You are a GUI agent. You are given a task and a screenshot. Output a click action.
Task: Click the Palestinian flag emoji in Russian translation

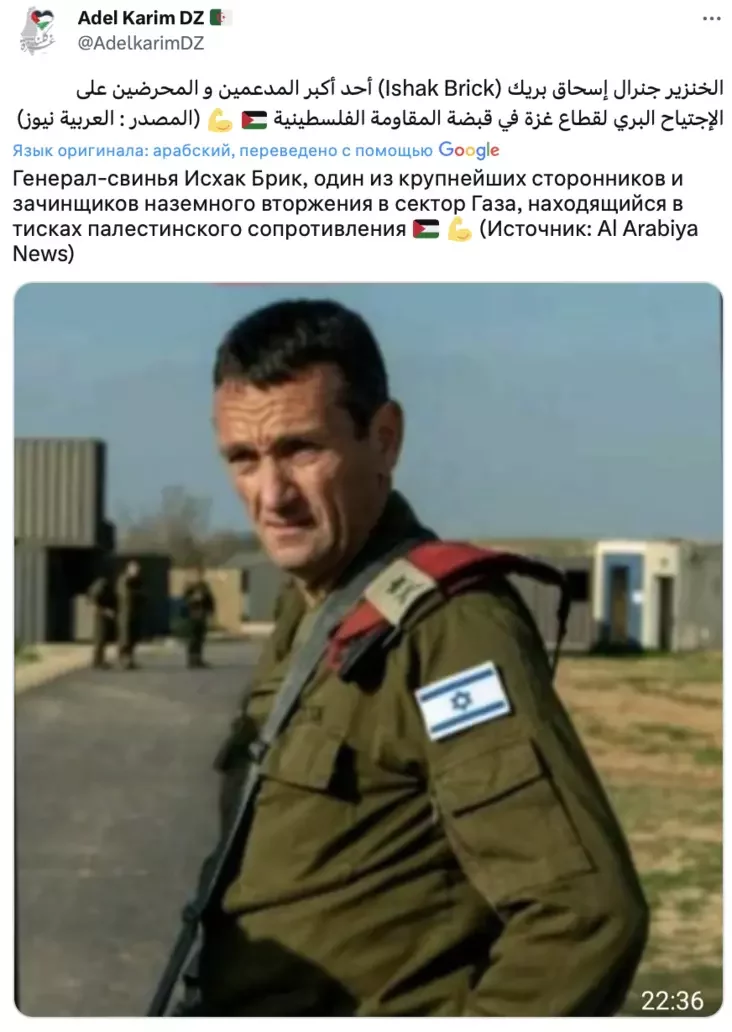(426, 230)
